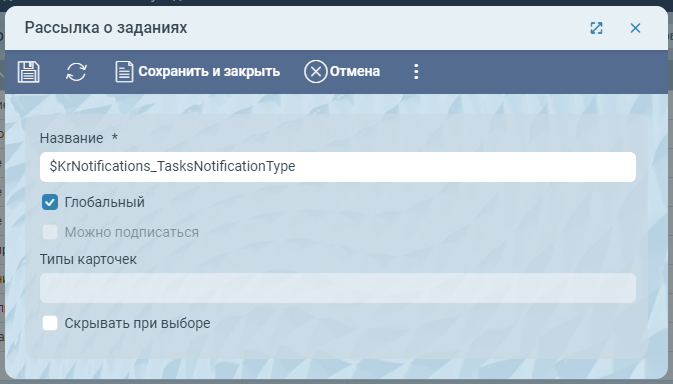Click the document icon beside Сохранить и закрыть
The height and width of the screenshot is (384, 673).
coord(124,72)
